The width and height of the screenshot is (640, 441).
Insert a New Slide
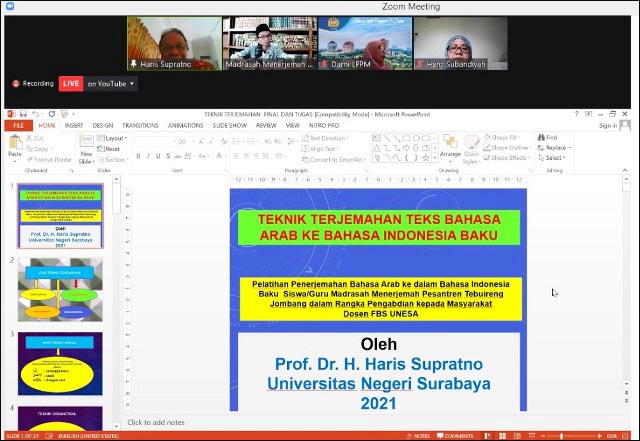pos(86,149)
